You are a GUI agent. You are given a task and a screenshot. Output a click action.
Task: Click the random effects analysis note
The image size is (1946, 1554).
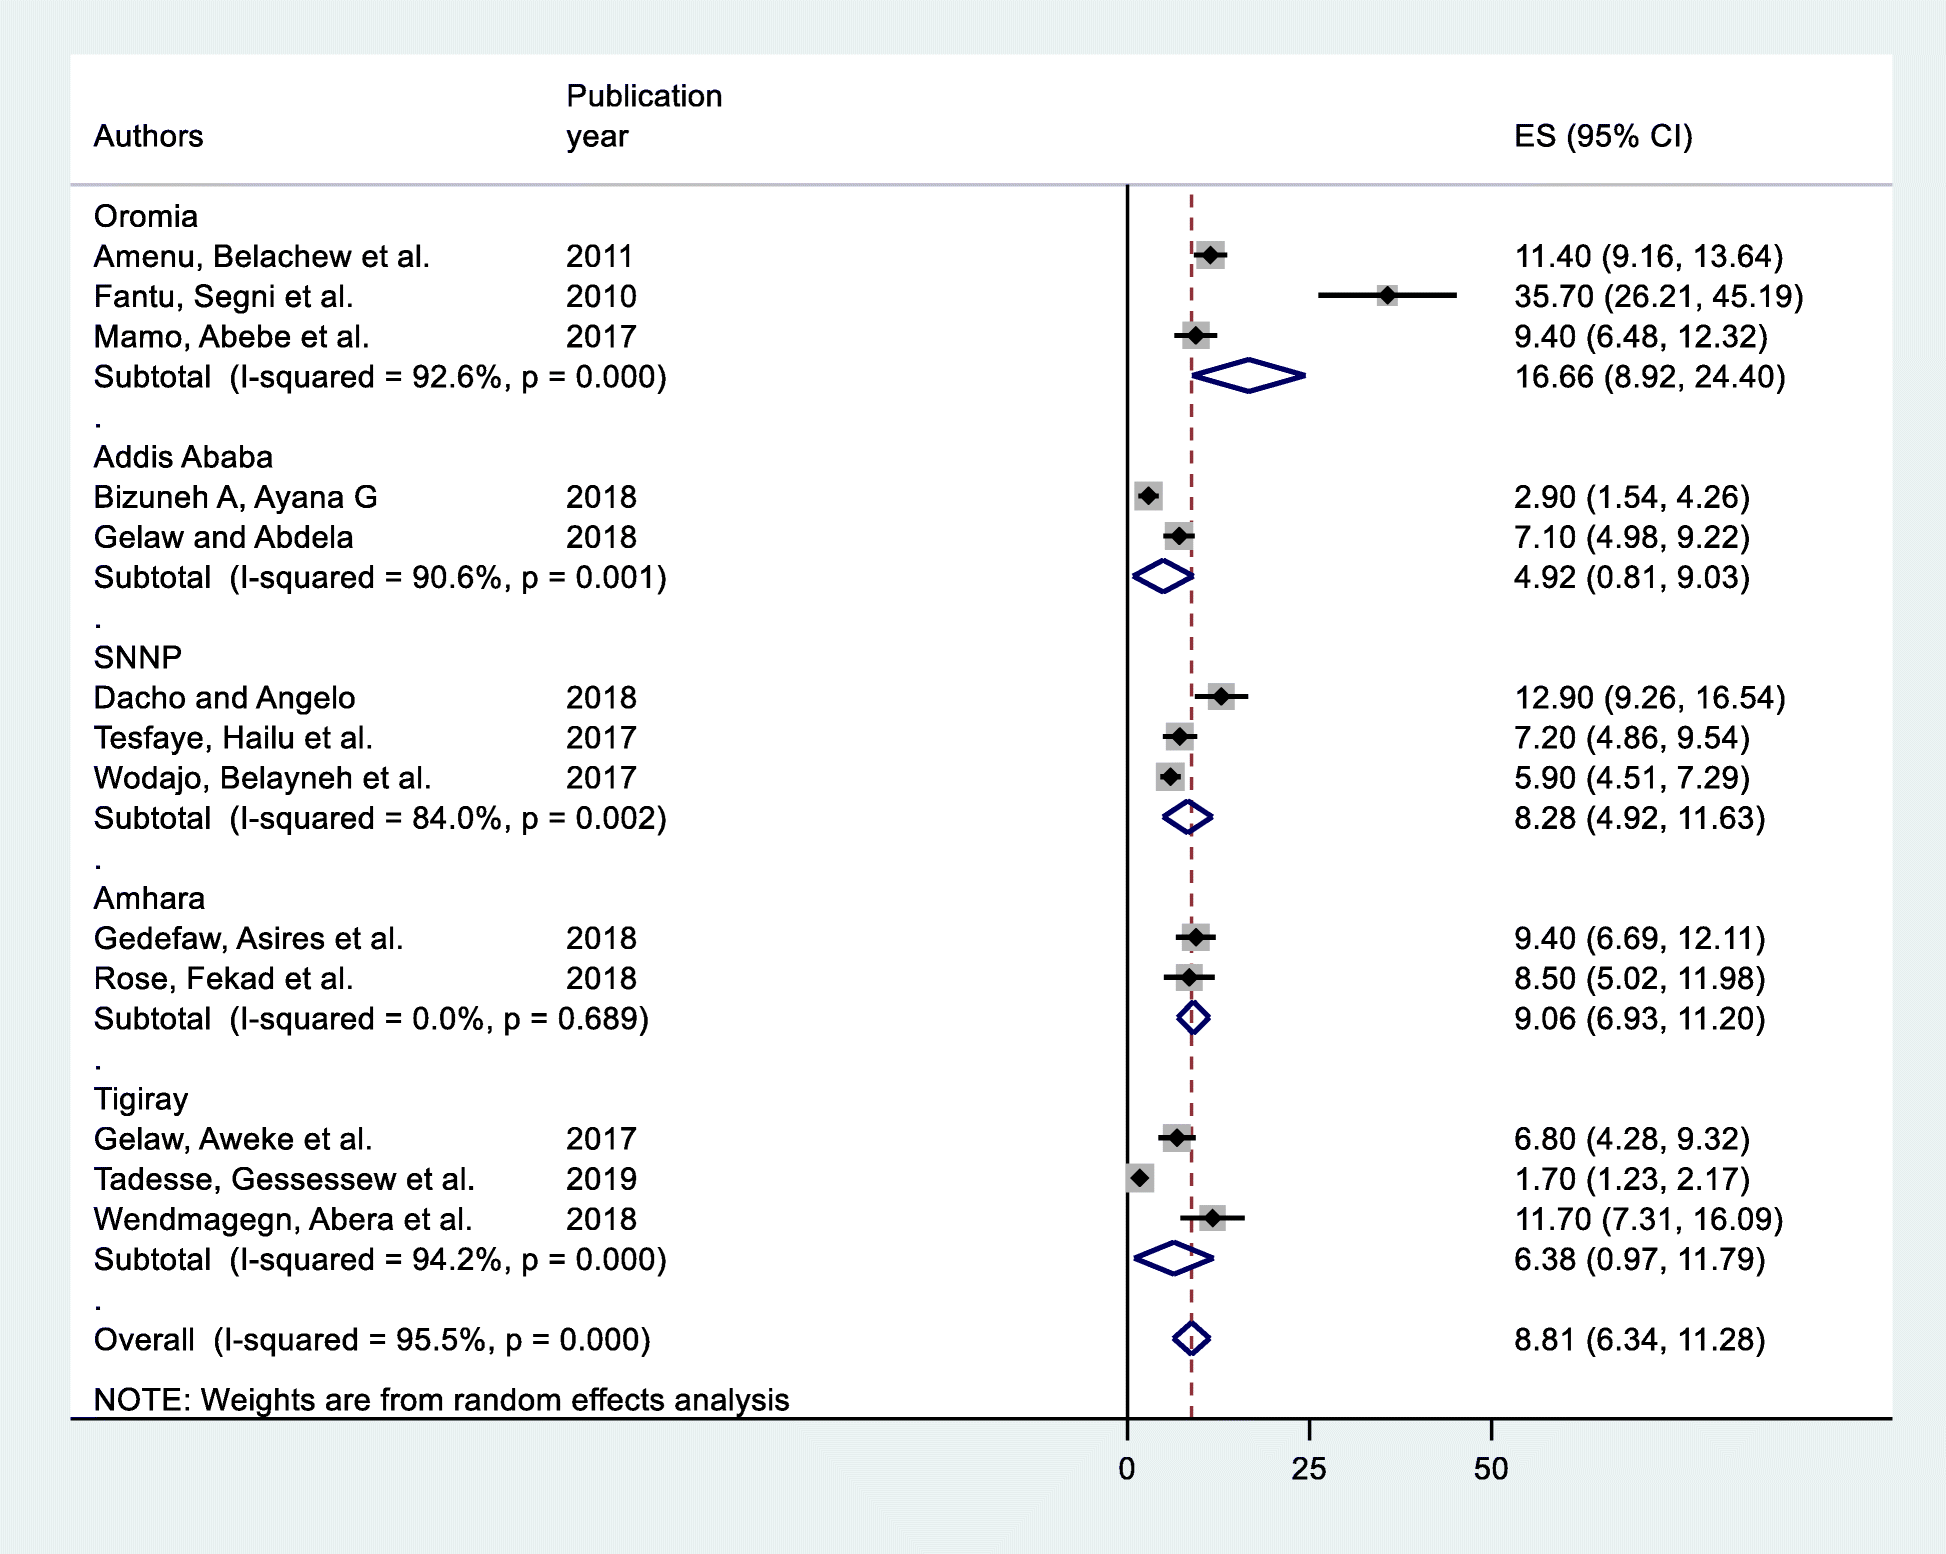441,1399
